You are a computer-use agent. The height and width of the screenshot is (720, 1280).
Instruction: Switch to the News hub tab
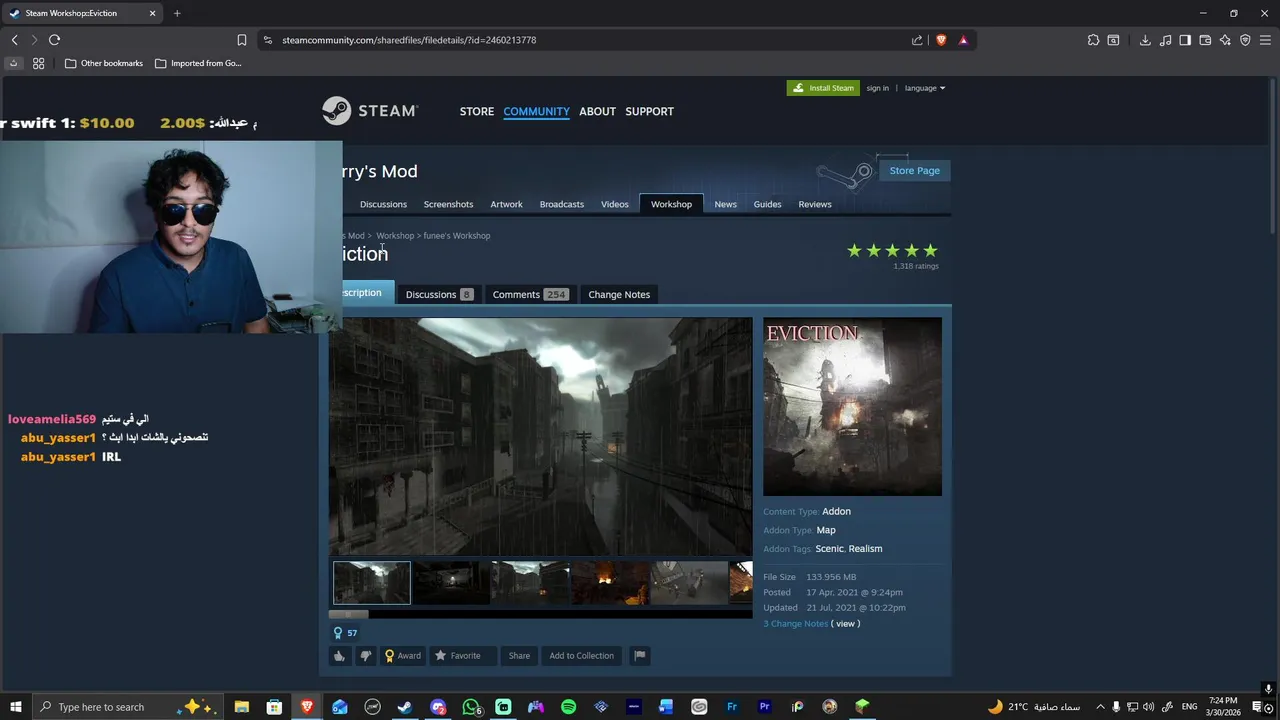click(726, 204)
